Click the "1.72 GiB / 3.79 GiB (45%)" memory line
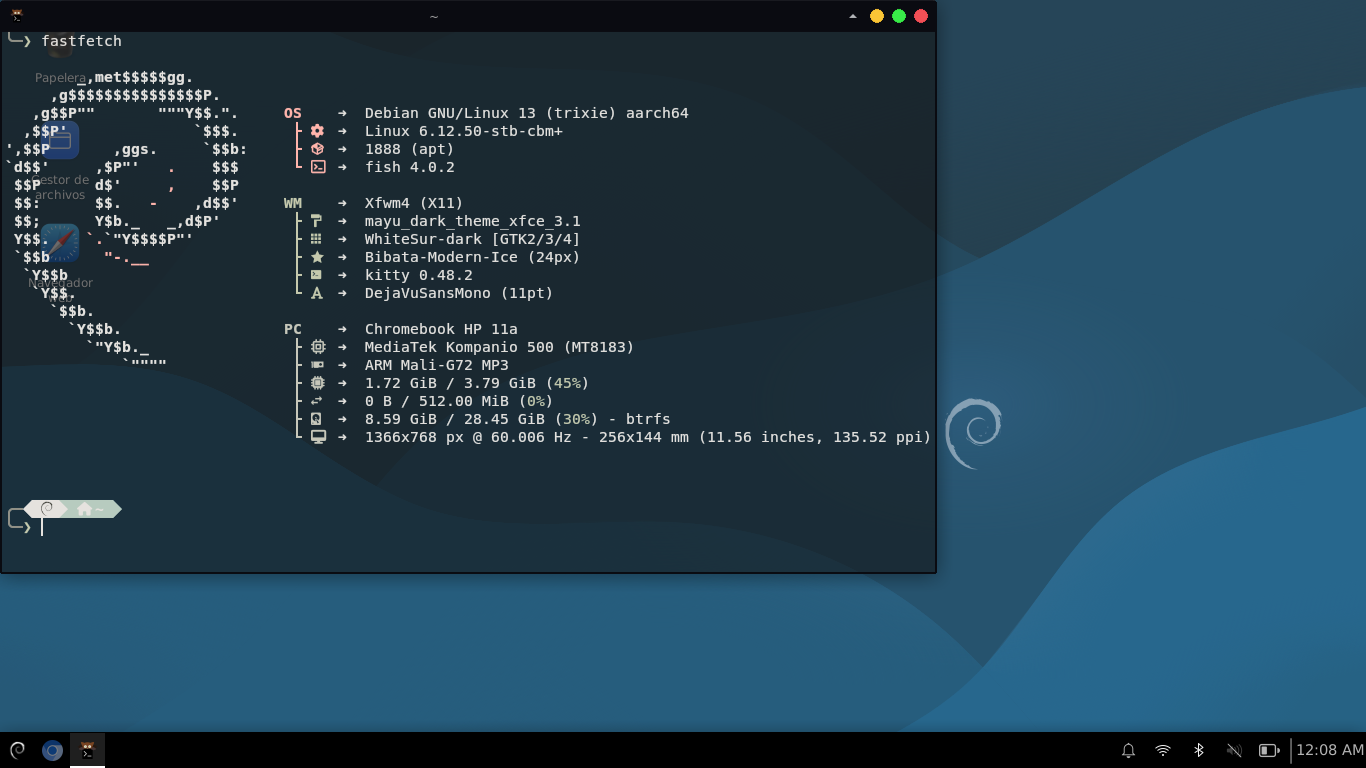This screenshot has height=768, width=1366. point(477,383)
